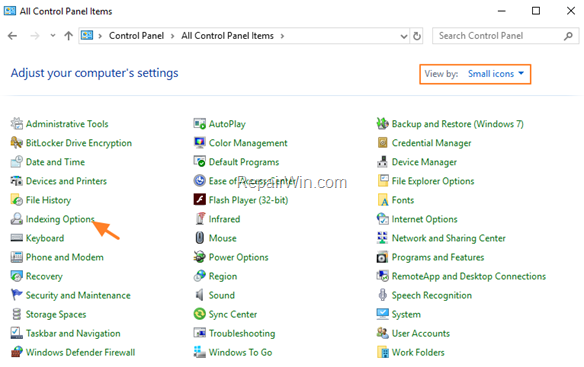Open Taskbar and Navigation link
This screenshot has height=367, width=584.
tap(73, 333)
